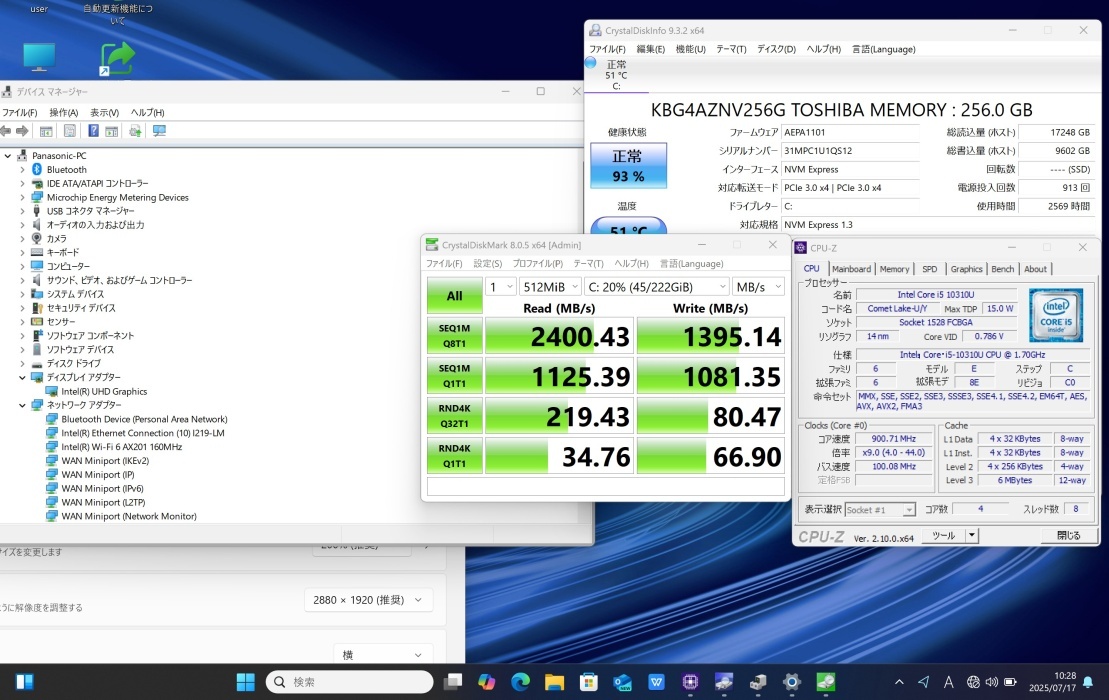Run the SEQ1M Q1T1 benchmark button
This screenshot has width=1109, height=700.
[455, 375]
